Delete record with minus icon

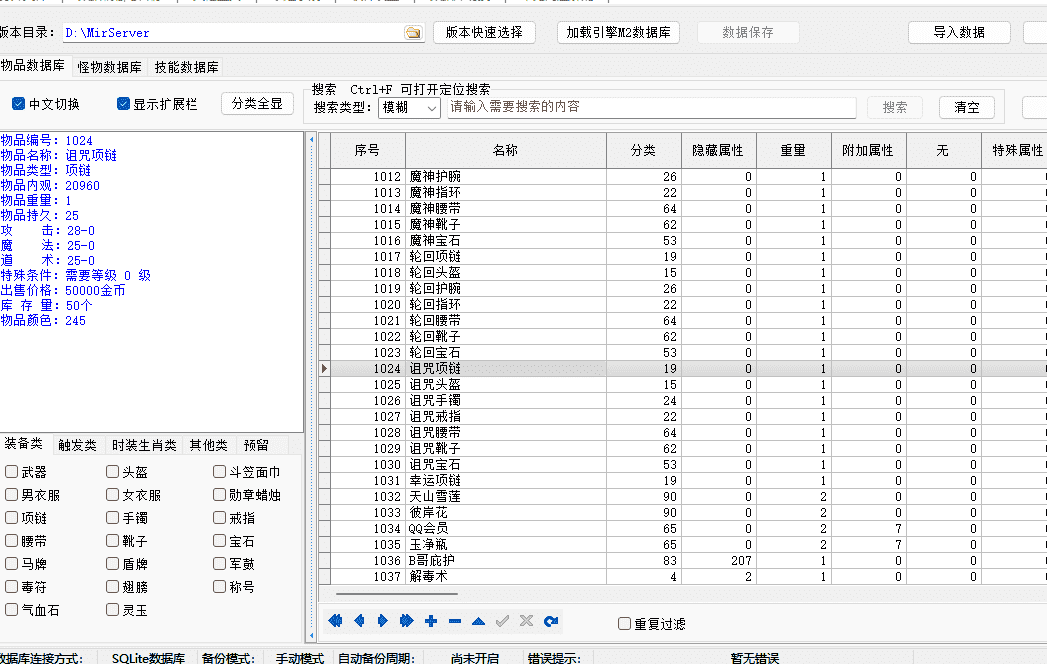click(455, 621)
